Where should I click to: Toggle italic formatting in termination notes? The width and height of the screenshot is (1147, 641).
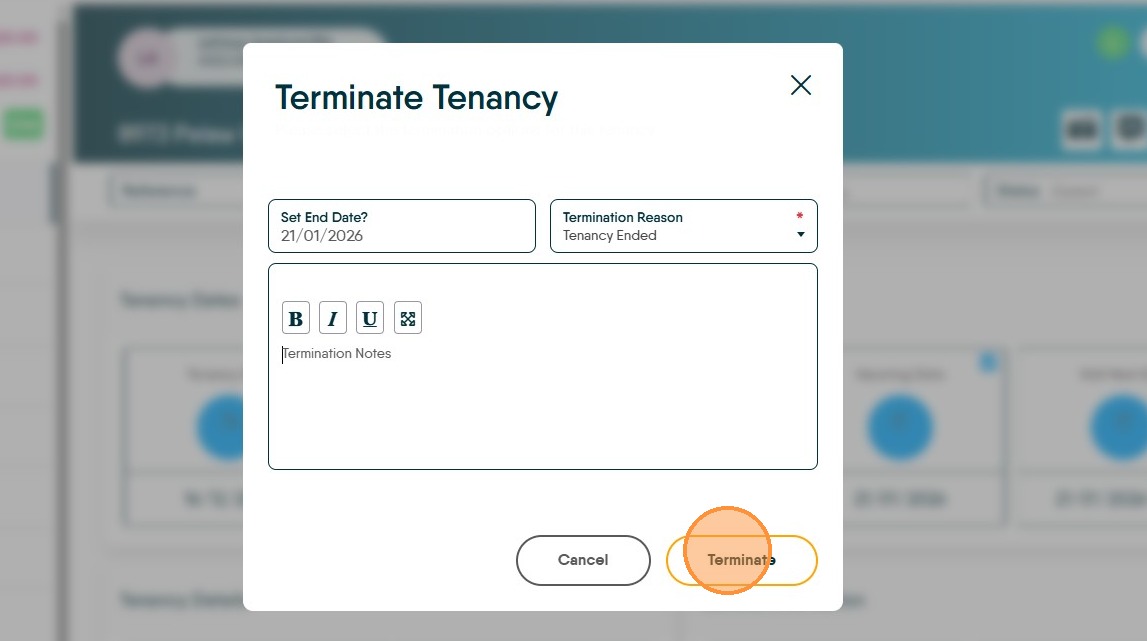(x=333, y=318)
